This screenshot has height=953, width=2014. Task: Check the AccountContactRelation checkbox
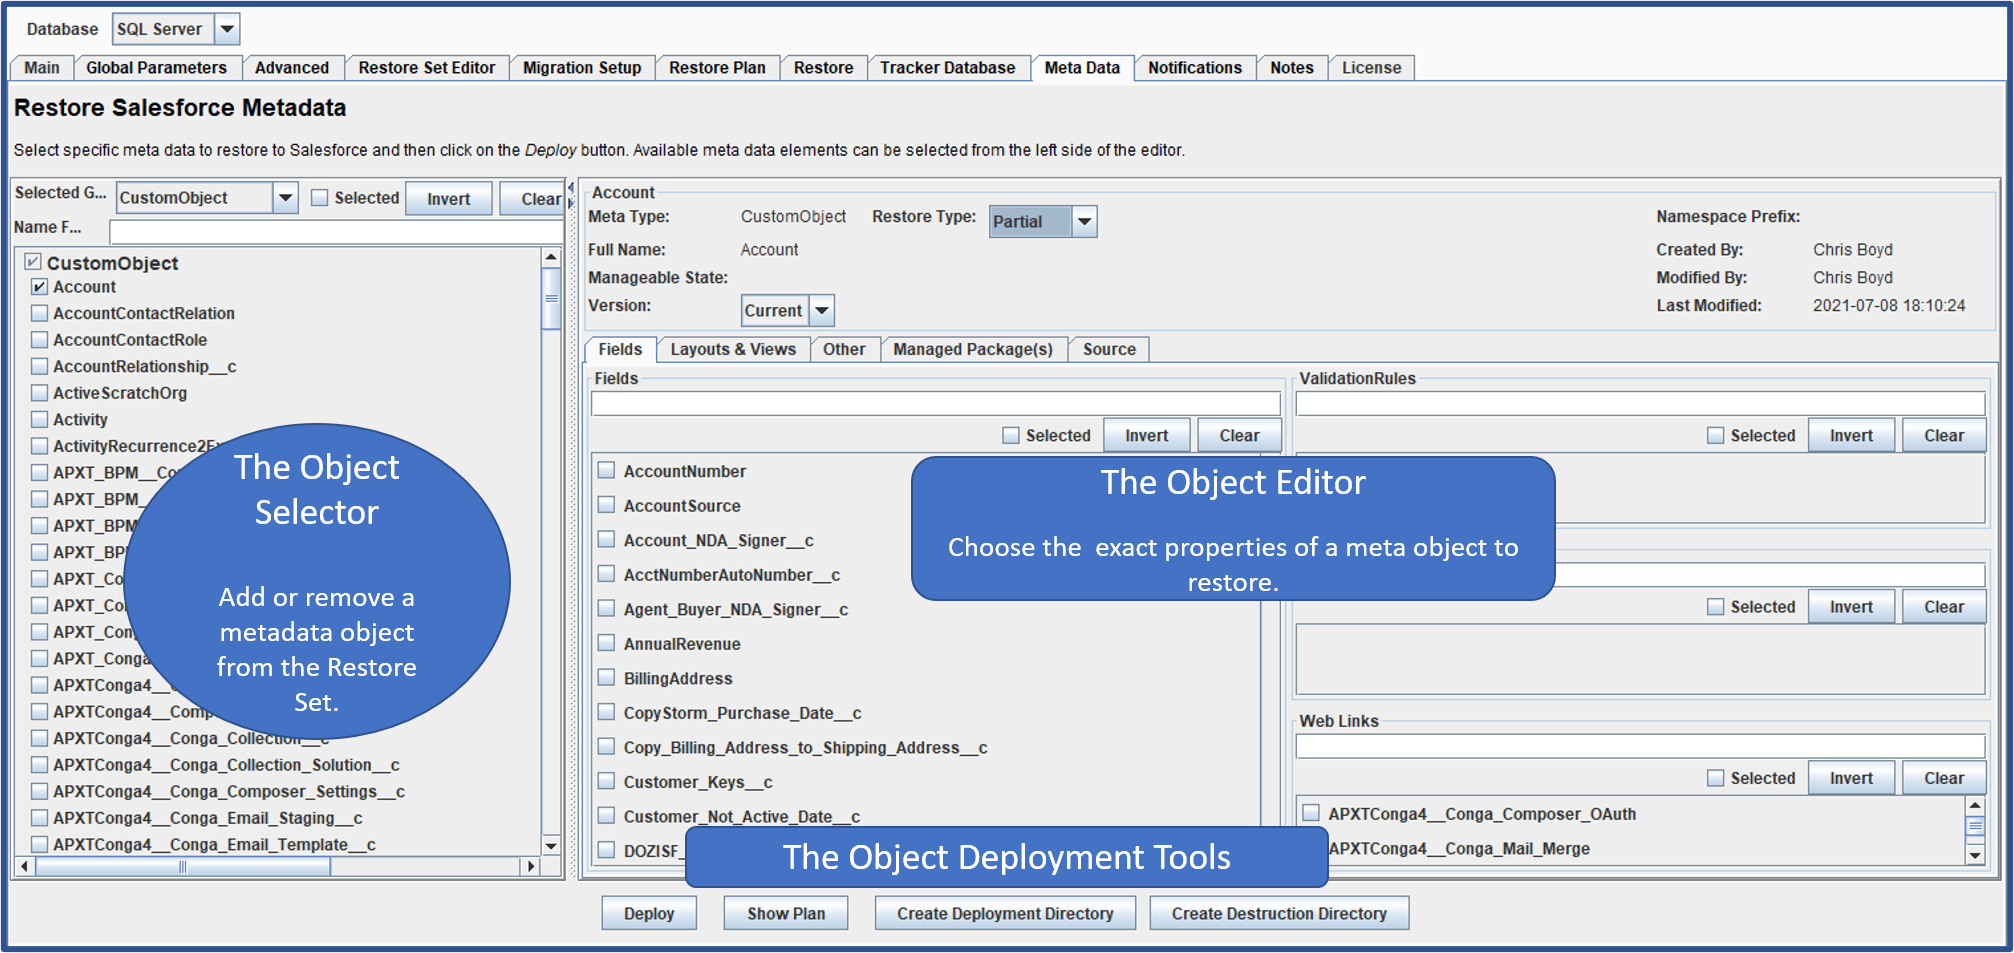pyautogui.click(x=40, y=313)
